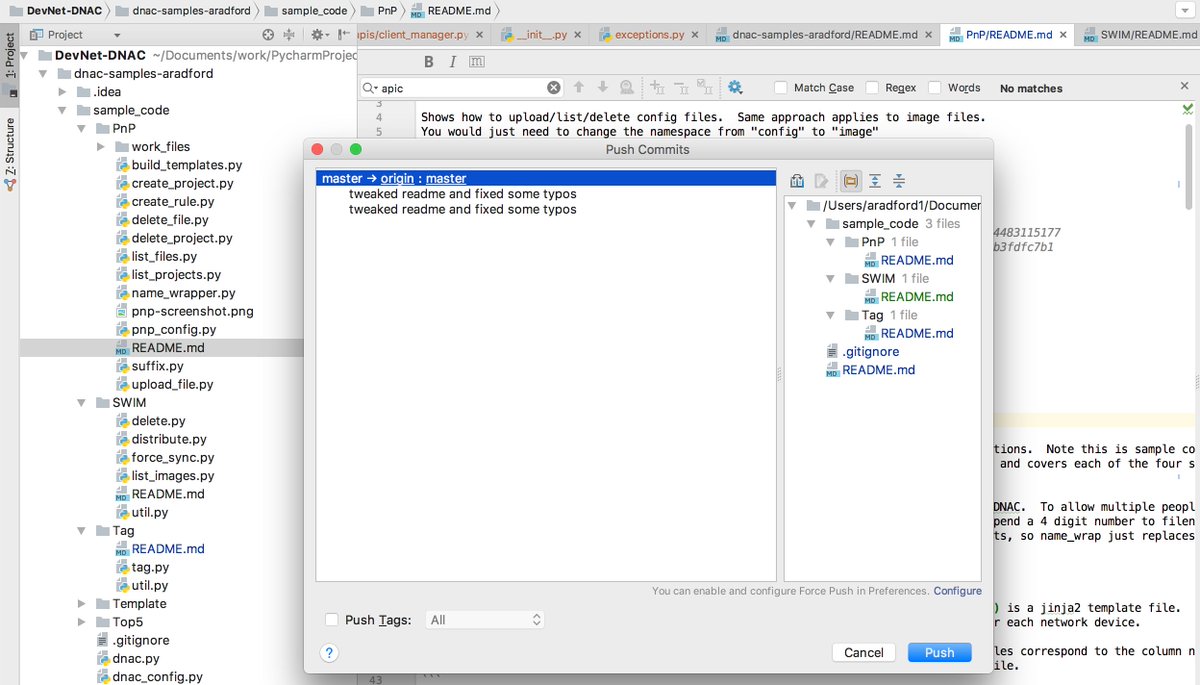Click Expand All icon in Push dialog
Screen dimensions: 1200x685
click(875, 181)
